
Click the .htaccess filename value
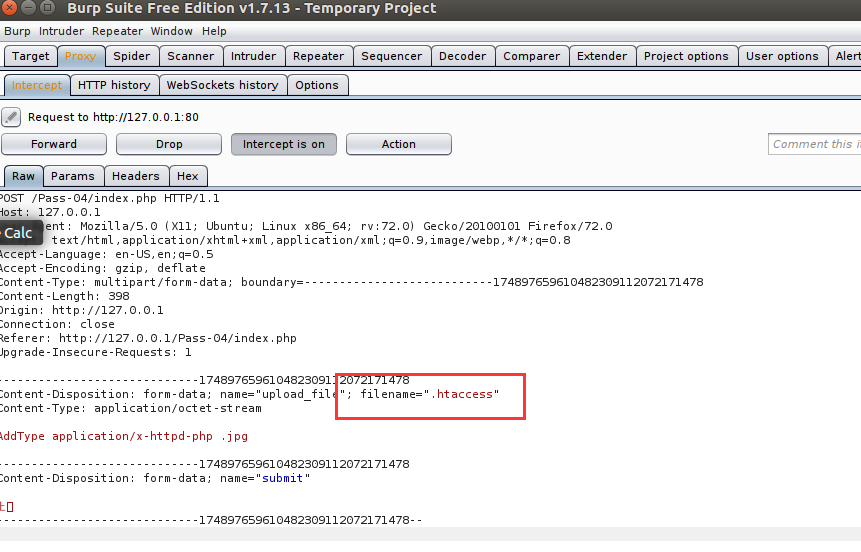461,394
